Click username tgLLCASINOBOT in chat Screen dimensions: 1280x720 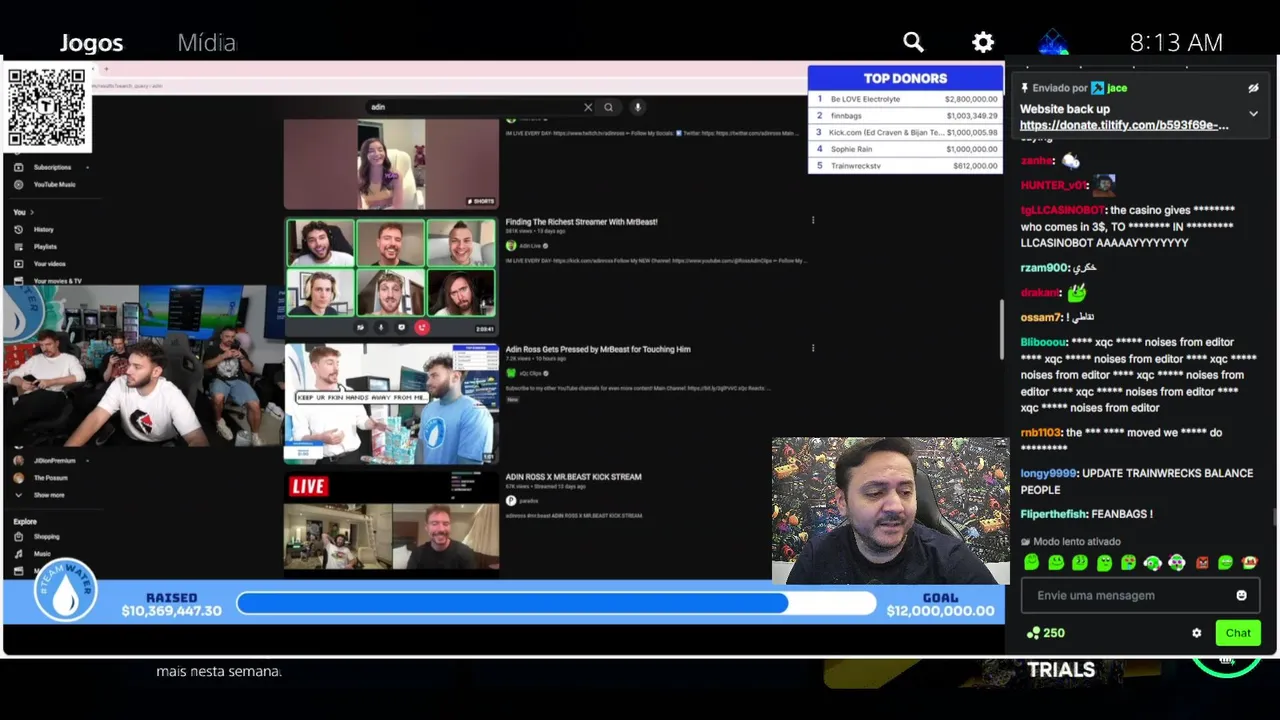[1062, 210]
